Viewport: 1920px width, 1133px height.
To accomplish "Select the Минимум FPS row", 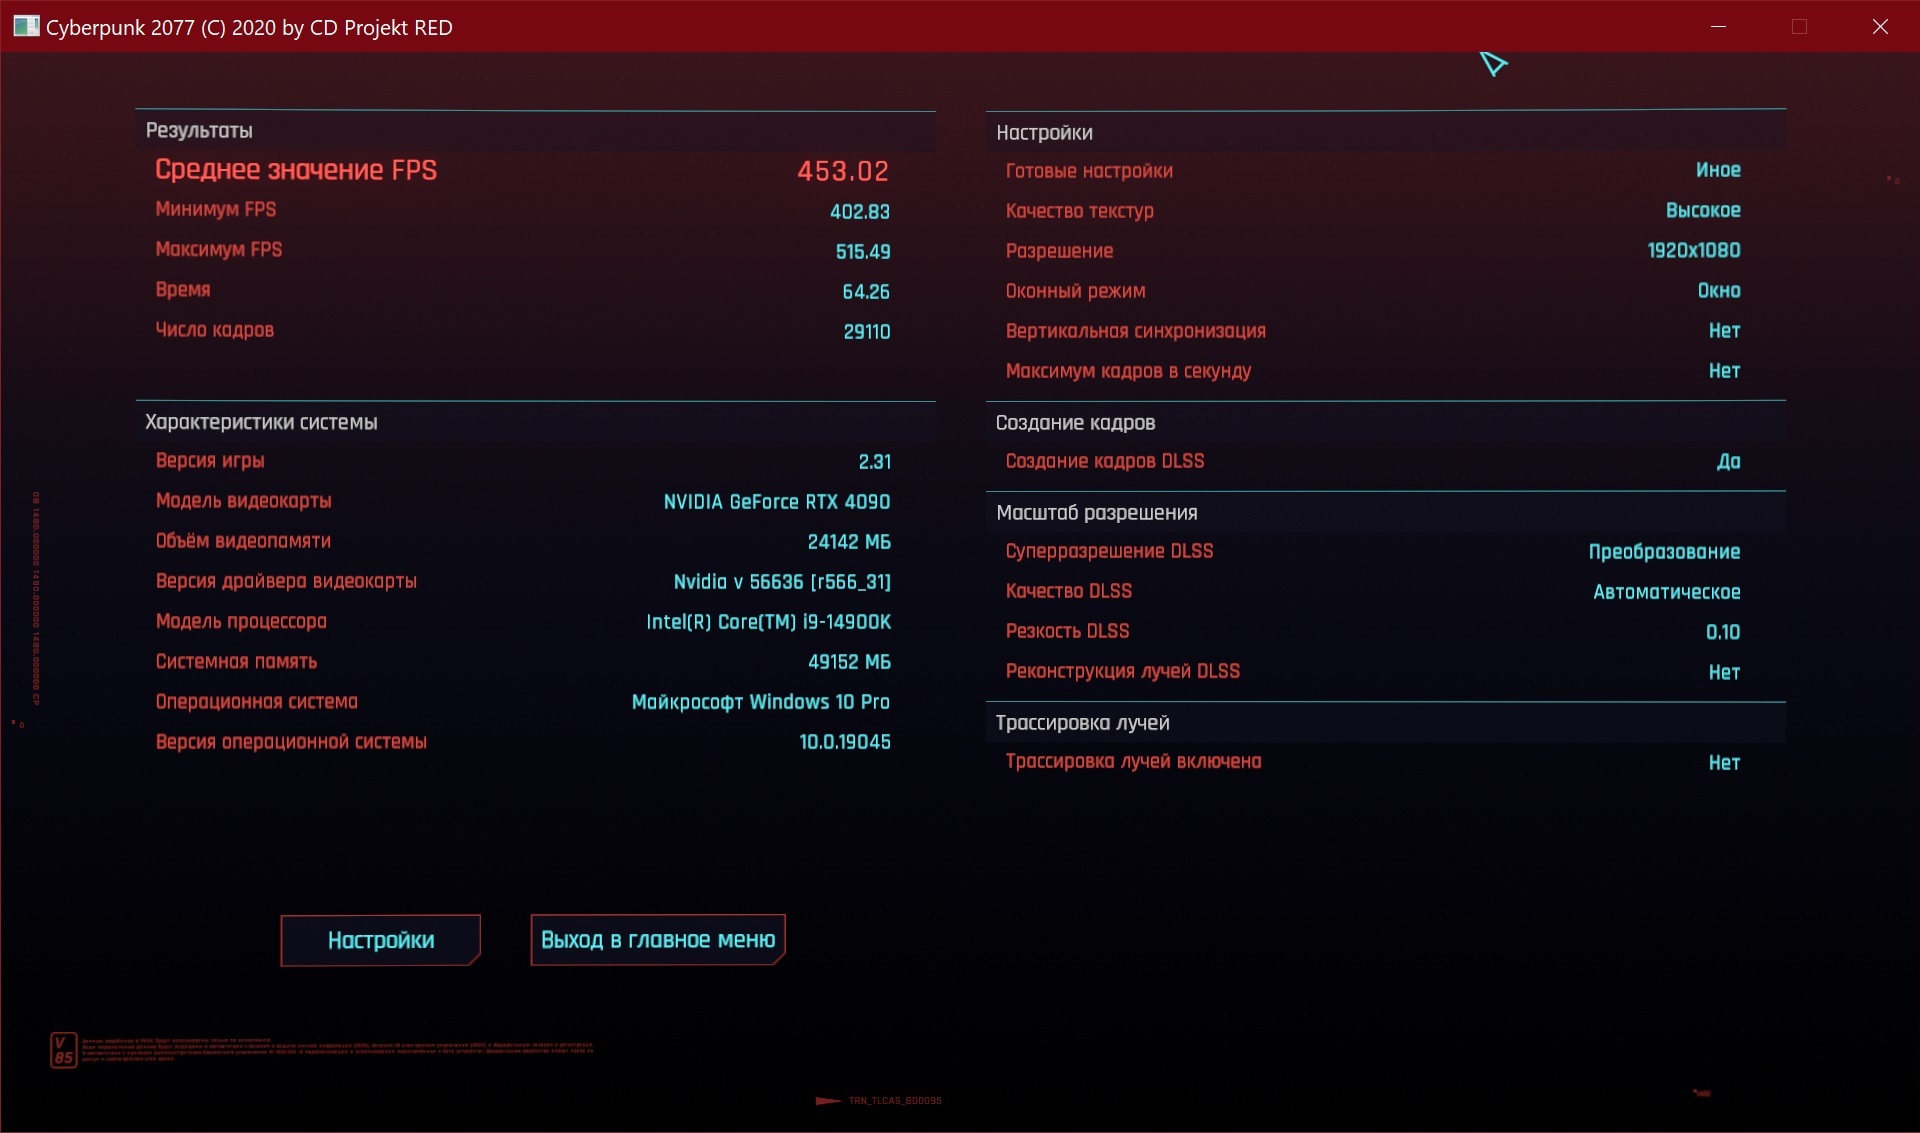I will pyautogui.click(x=216, y=210).
